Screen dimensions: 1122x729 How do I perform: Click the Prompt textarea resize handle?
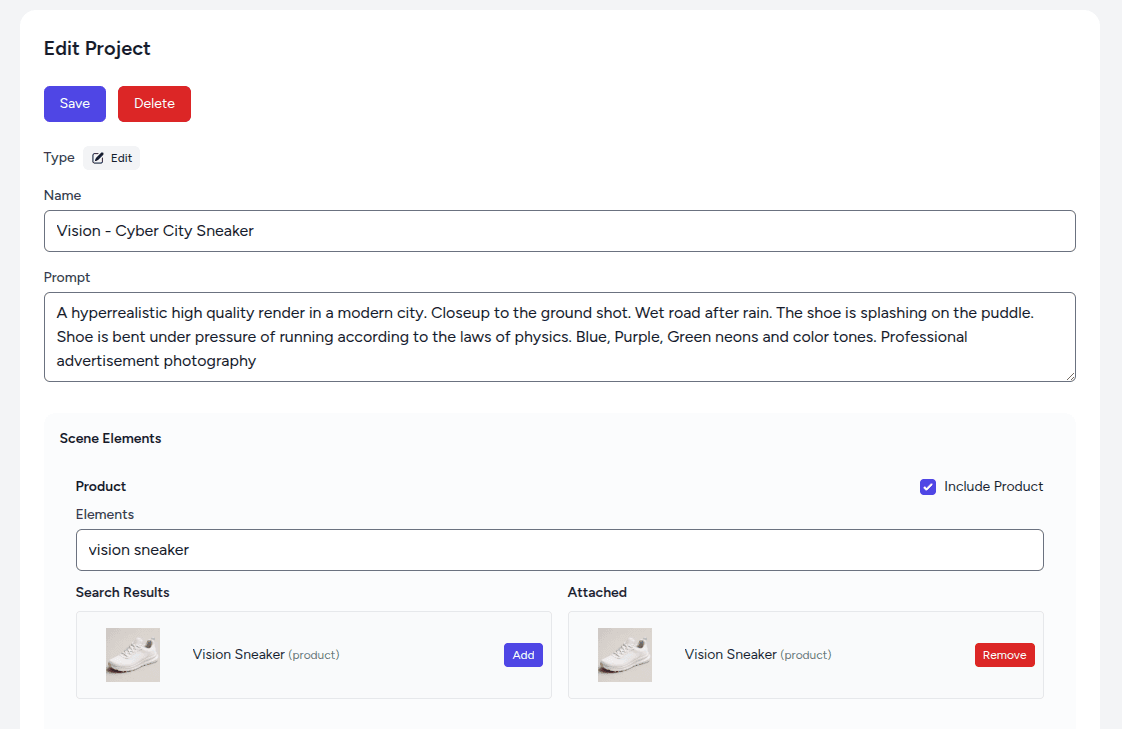tap(1070, 376)
